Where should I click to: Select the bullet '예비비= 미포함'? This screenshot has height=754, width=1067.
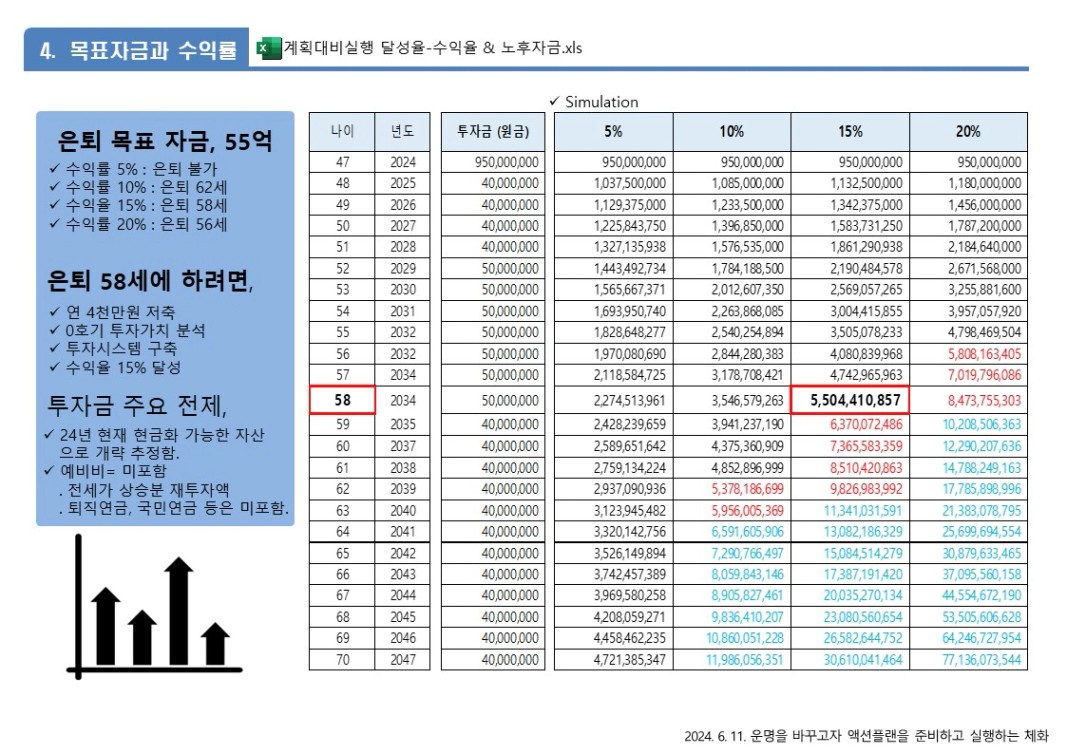[x=112, y=471]
